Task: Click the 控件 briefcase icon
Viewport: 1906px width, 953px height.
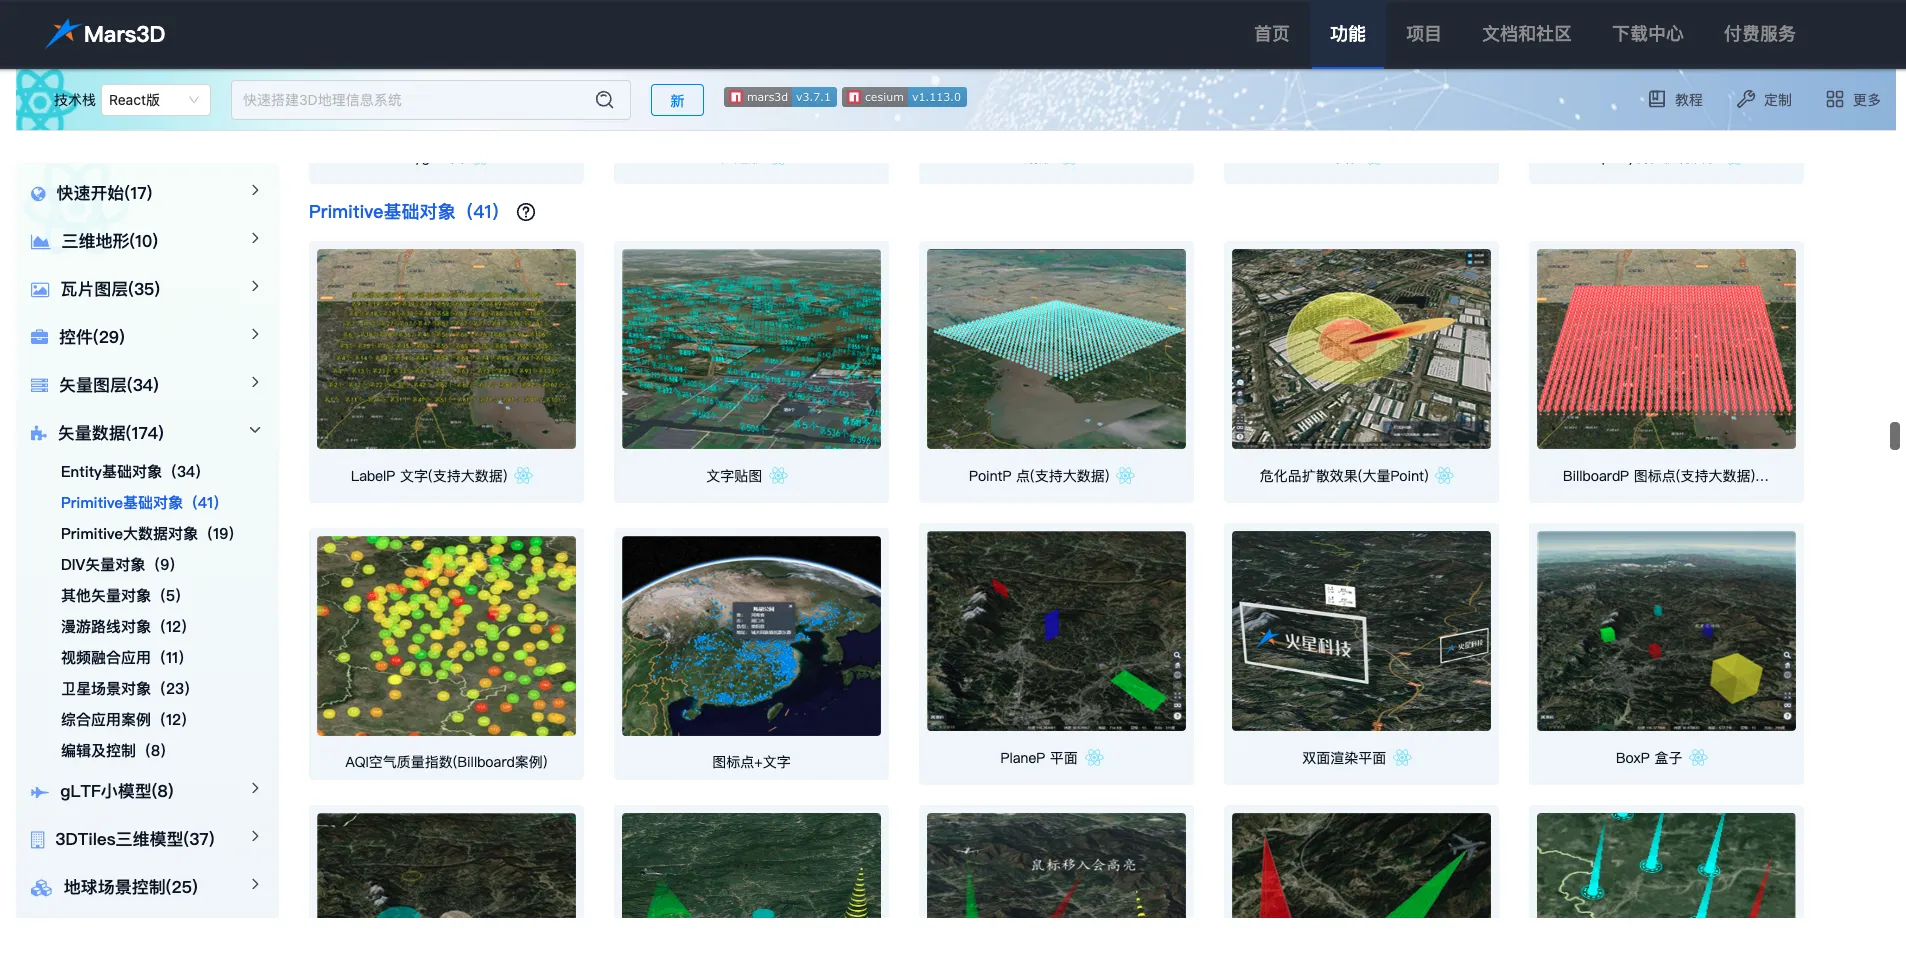Action: click(x=39, y=337)
